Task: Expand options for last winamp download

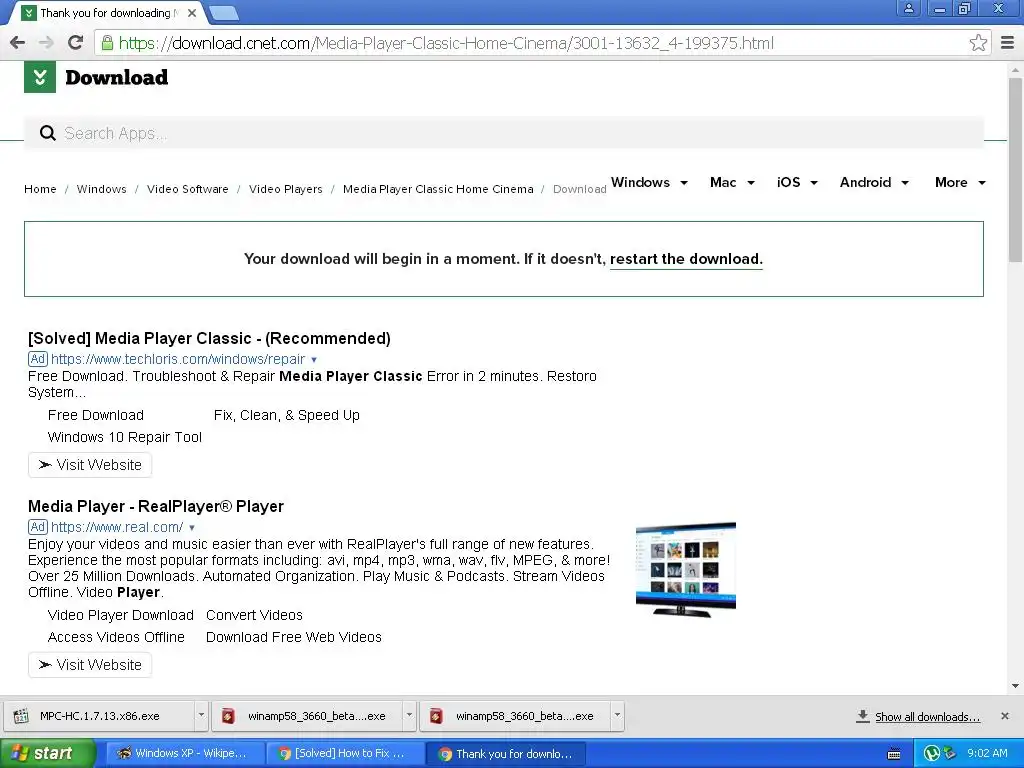Action: [x=617, y=715]
